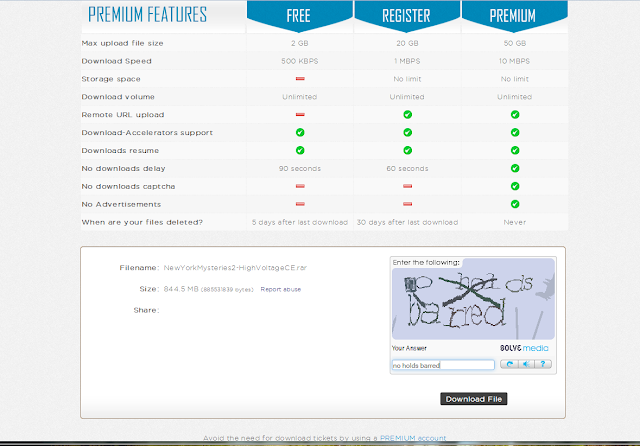Click the '60 seconds' delay cell
The image size is (640, 446).
tap(407, 169)
